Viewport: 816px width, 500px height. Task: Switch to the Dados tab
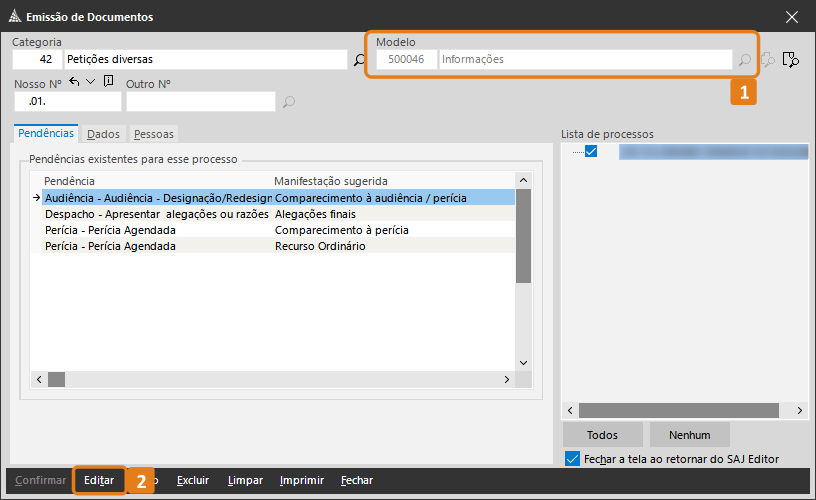click(103, 134)
